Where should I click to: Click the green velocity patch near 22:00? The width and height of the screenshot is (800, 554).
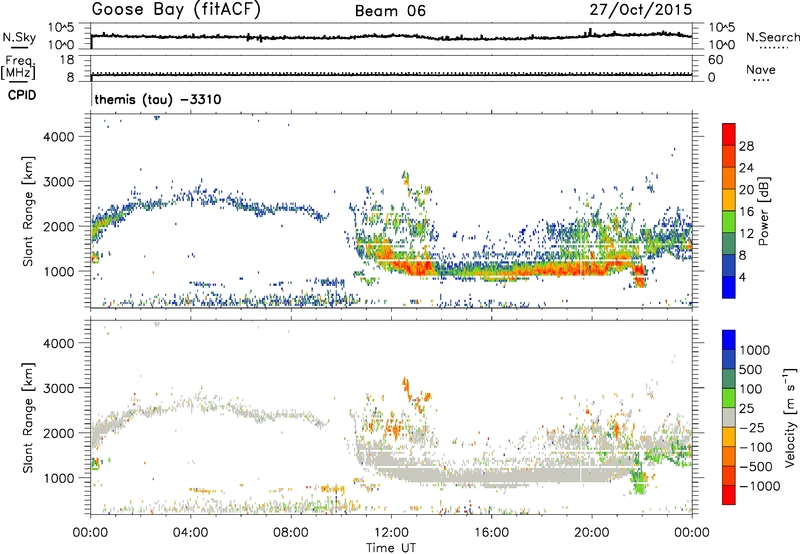click(638, 482)
